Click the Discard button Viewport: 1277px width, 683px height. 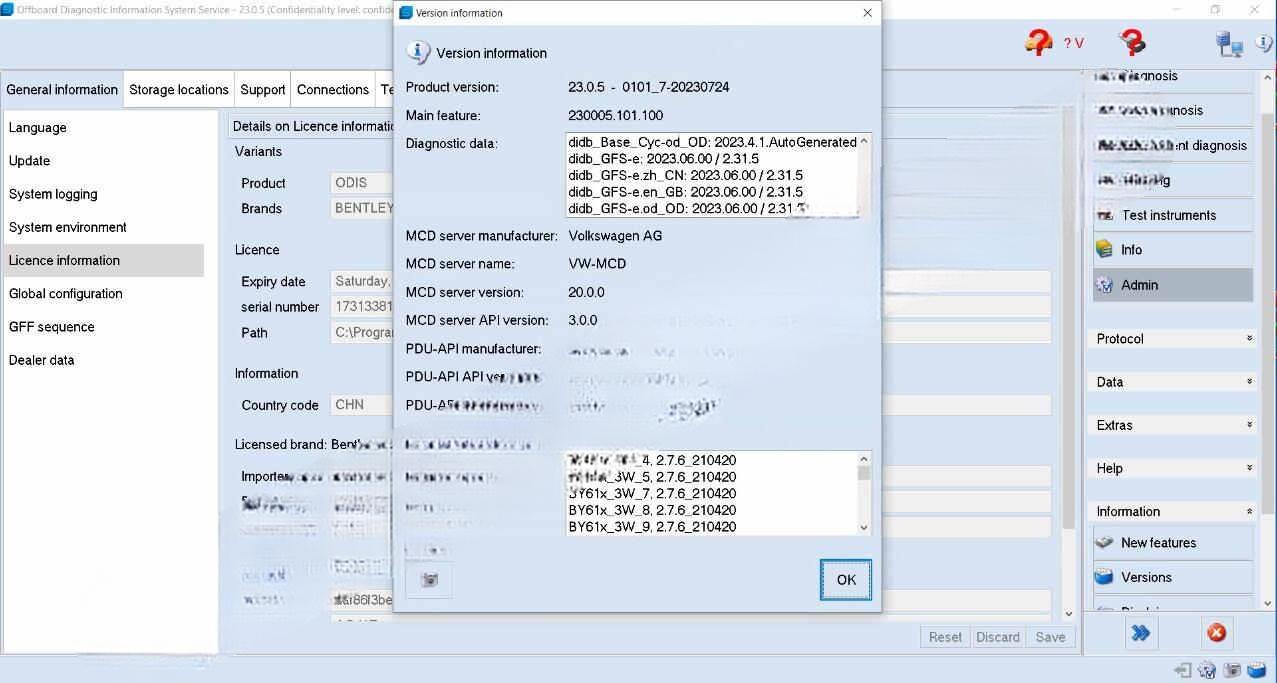998,637
